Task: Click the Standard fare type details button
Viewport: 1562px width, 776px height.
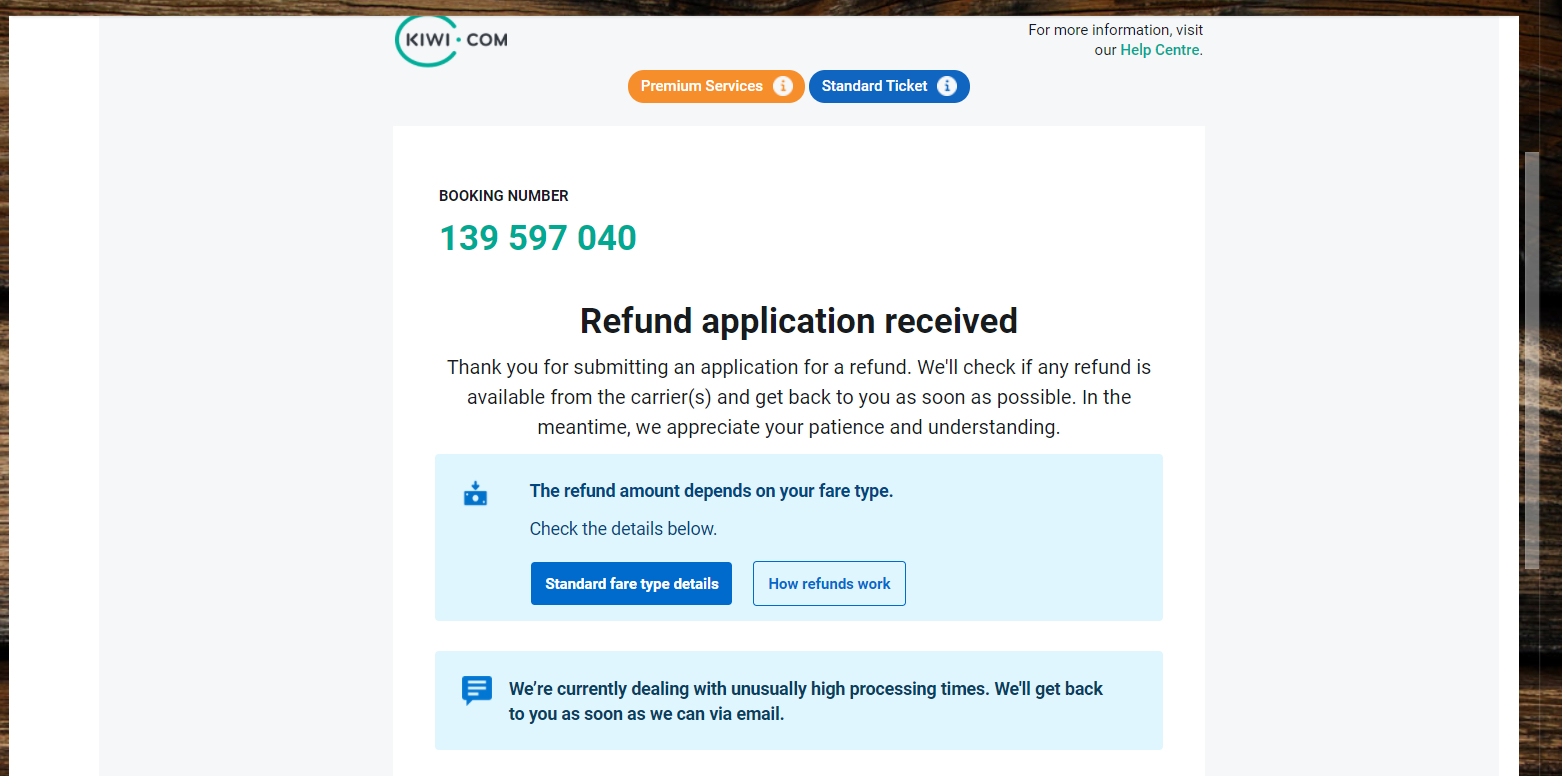Action: pyautogui.click(x=631, y=583)
